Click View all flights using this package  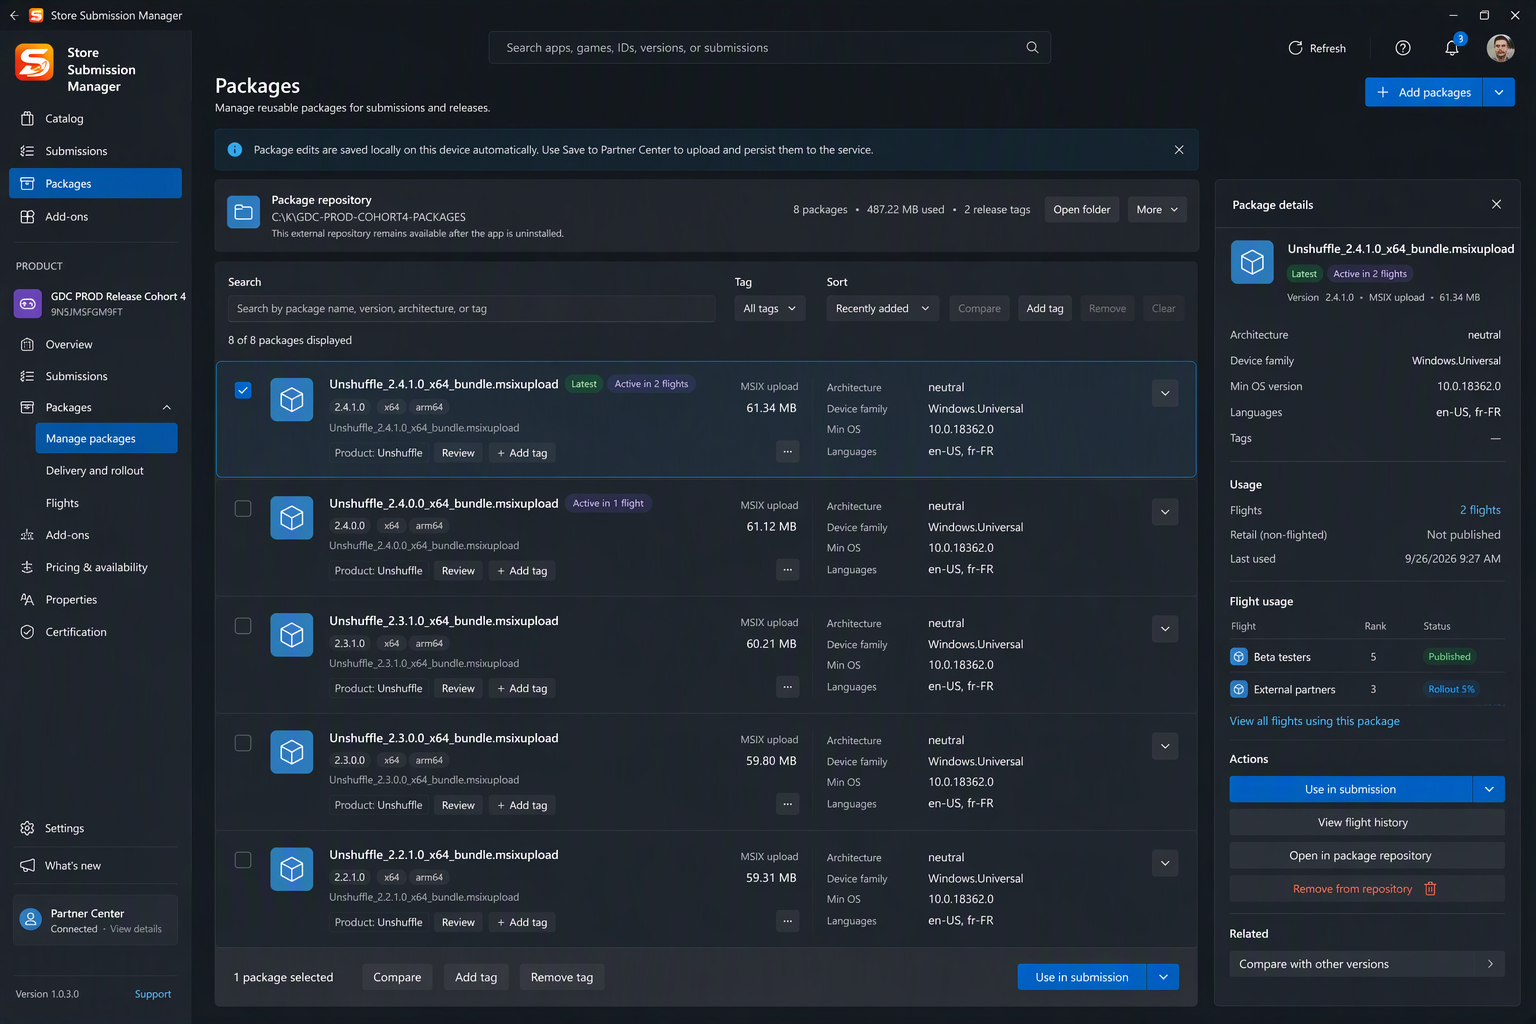coord(1314,721)
